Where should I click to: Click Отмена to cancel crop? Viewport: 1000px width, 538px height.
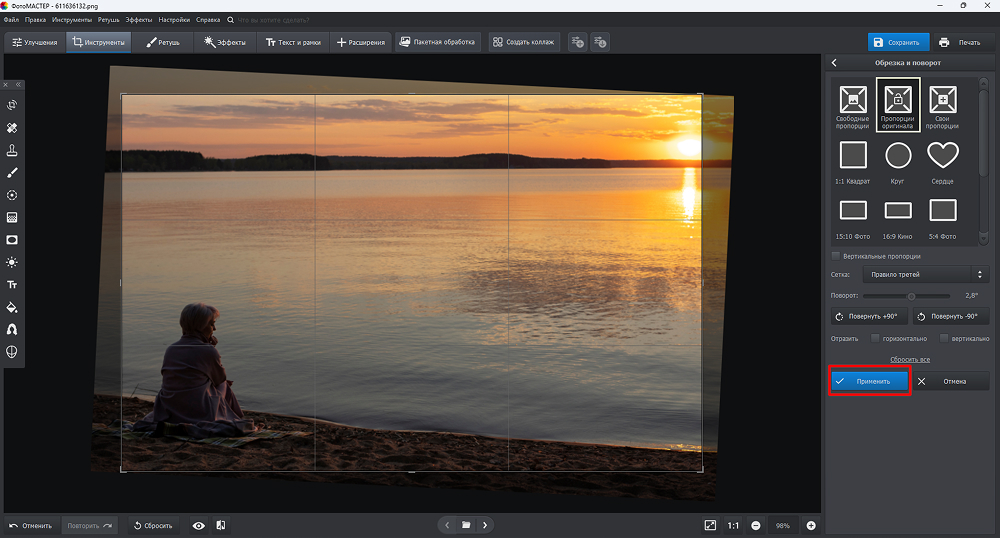pos(950,381)
